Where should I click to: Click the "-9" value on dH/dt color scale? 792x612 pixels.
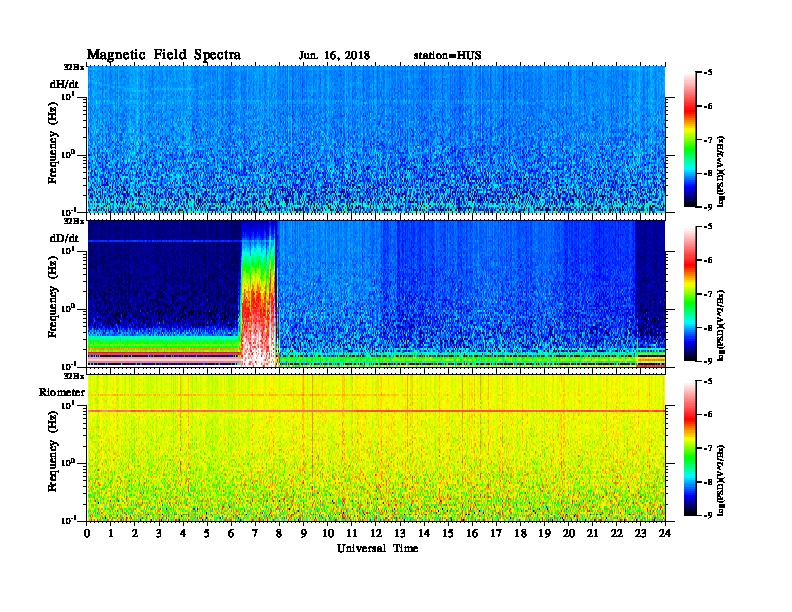point(708,207)
